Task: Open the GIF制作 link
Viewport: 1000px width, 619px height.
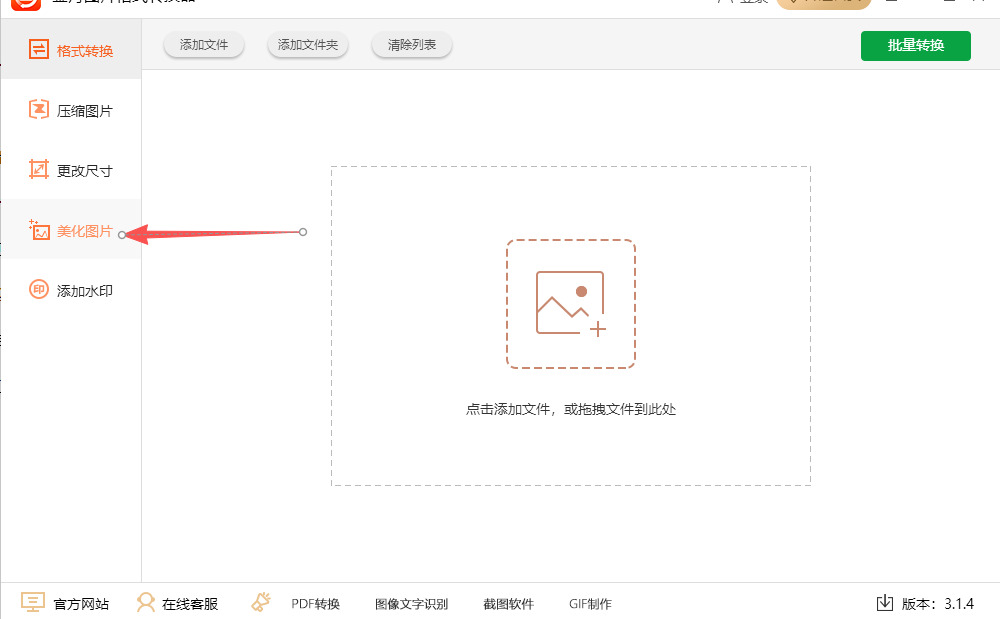Action: [x=590, y=604]
